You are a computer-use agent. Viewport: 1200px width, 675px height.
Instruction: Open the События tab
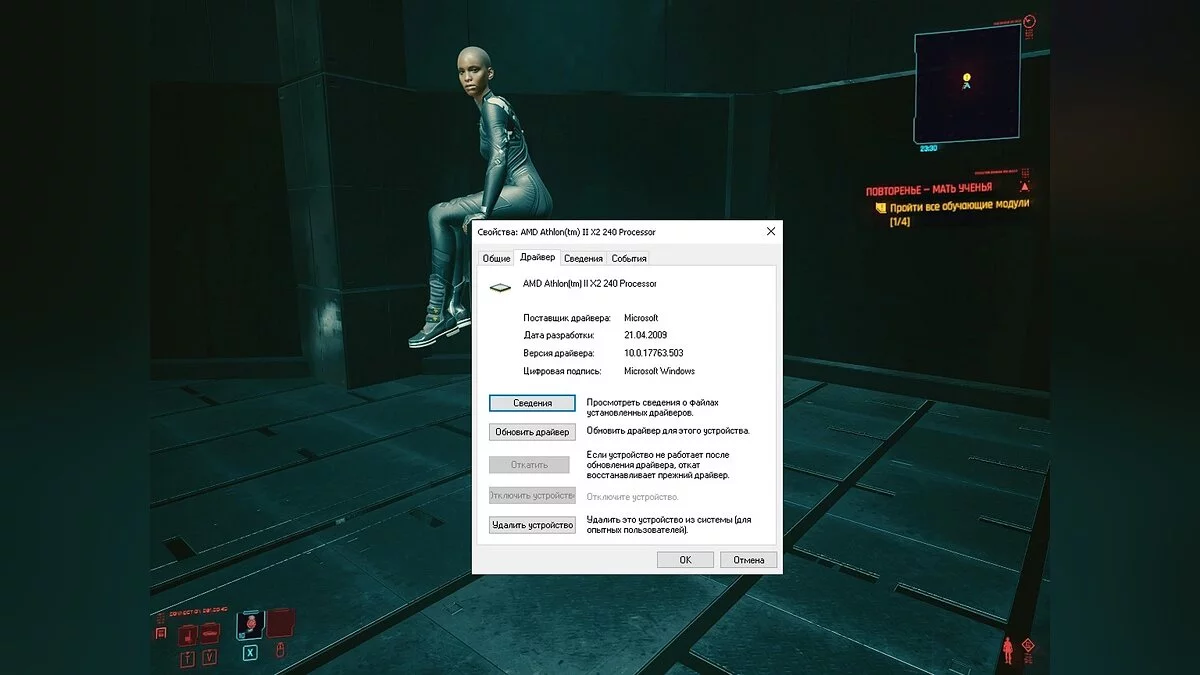click(631, 257)
